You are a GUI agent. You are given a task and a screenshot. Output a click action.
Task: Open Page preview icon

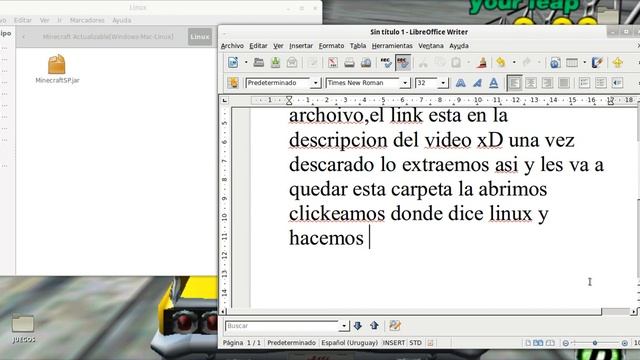pos(366,62)
